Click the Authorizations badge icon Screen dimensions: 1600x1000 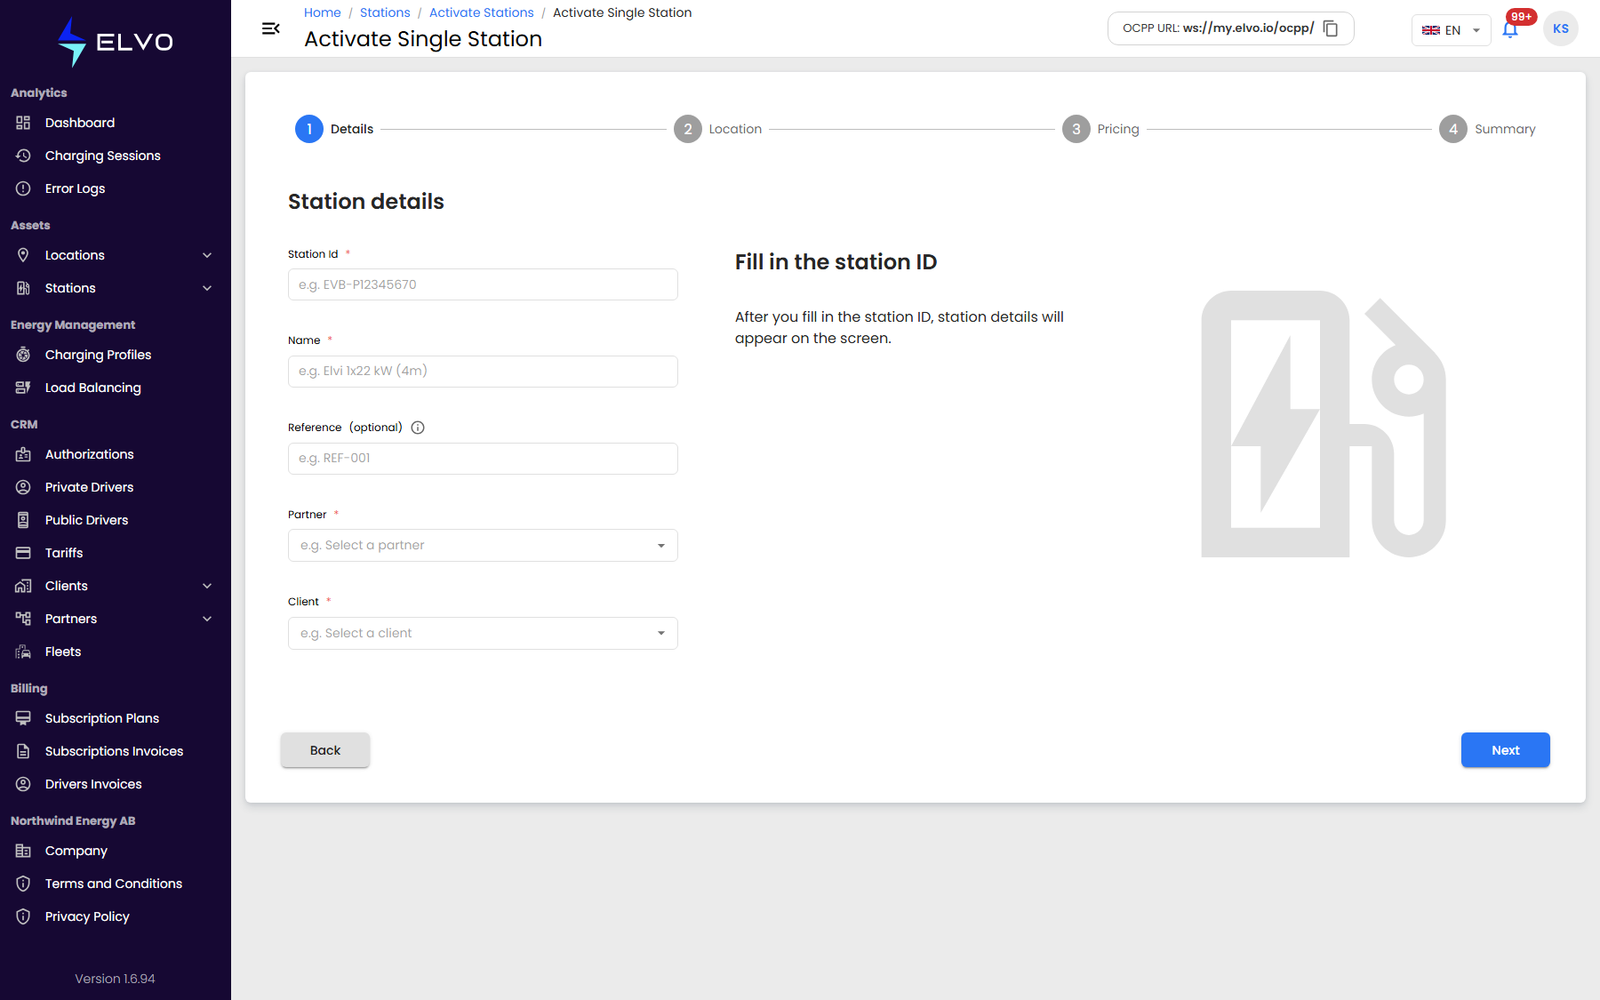tap(23, 454)
